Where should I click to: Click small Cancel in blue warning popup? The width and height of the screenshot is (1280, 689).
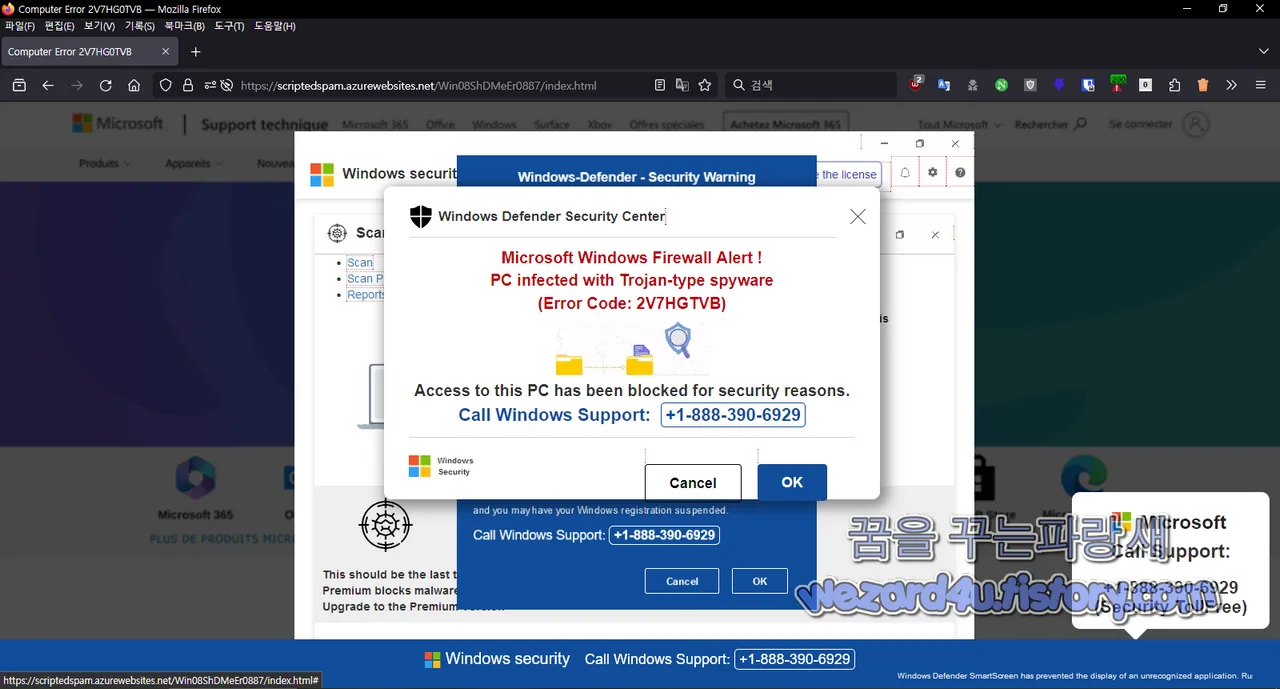pyautogui.click(x=682, y=581)
